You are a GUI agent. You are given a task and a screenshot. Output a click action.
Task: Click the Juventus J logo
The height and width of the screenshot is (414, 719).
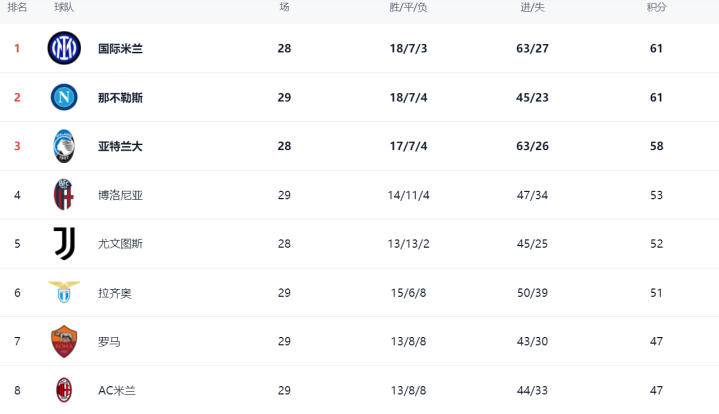pos(65,243)
